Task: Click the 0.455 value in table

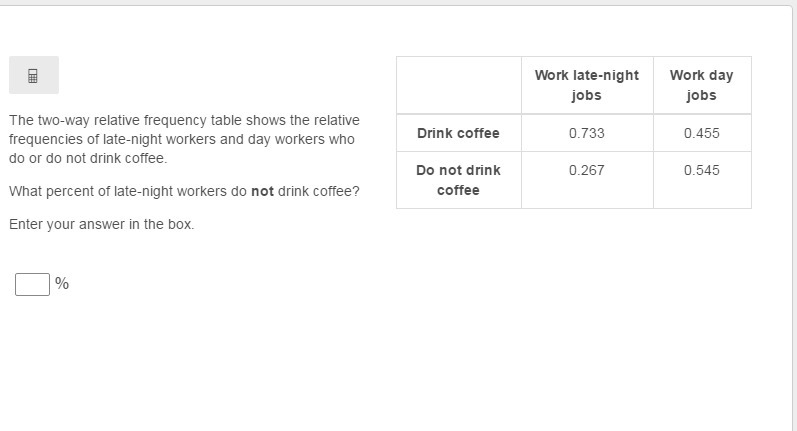Action: pyautogui.click(x=701, y=133)
